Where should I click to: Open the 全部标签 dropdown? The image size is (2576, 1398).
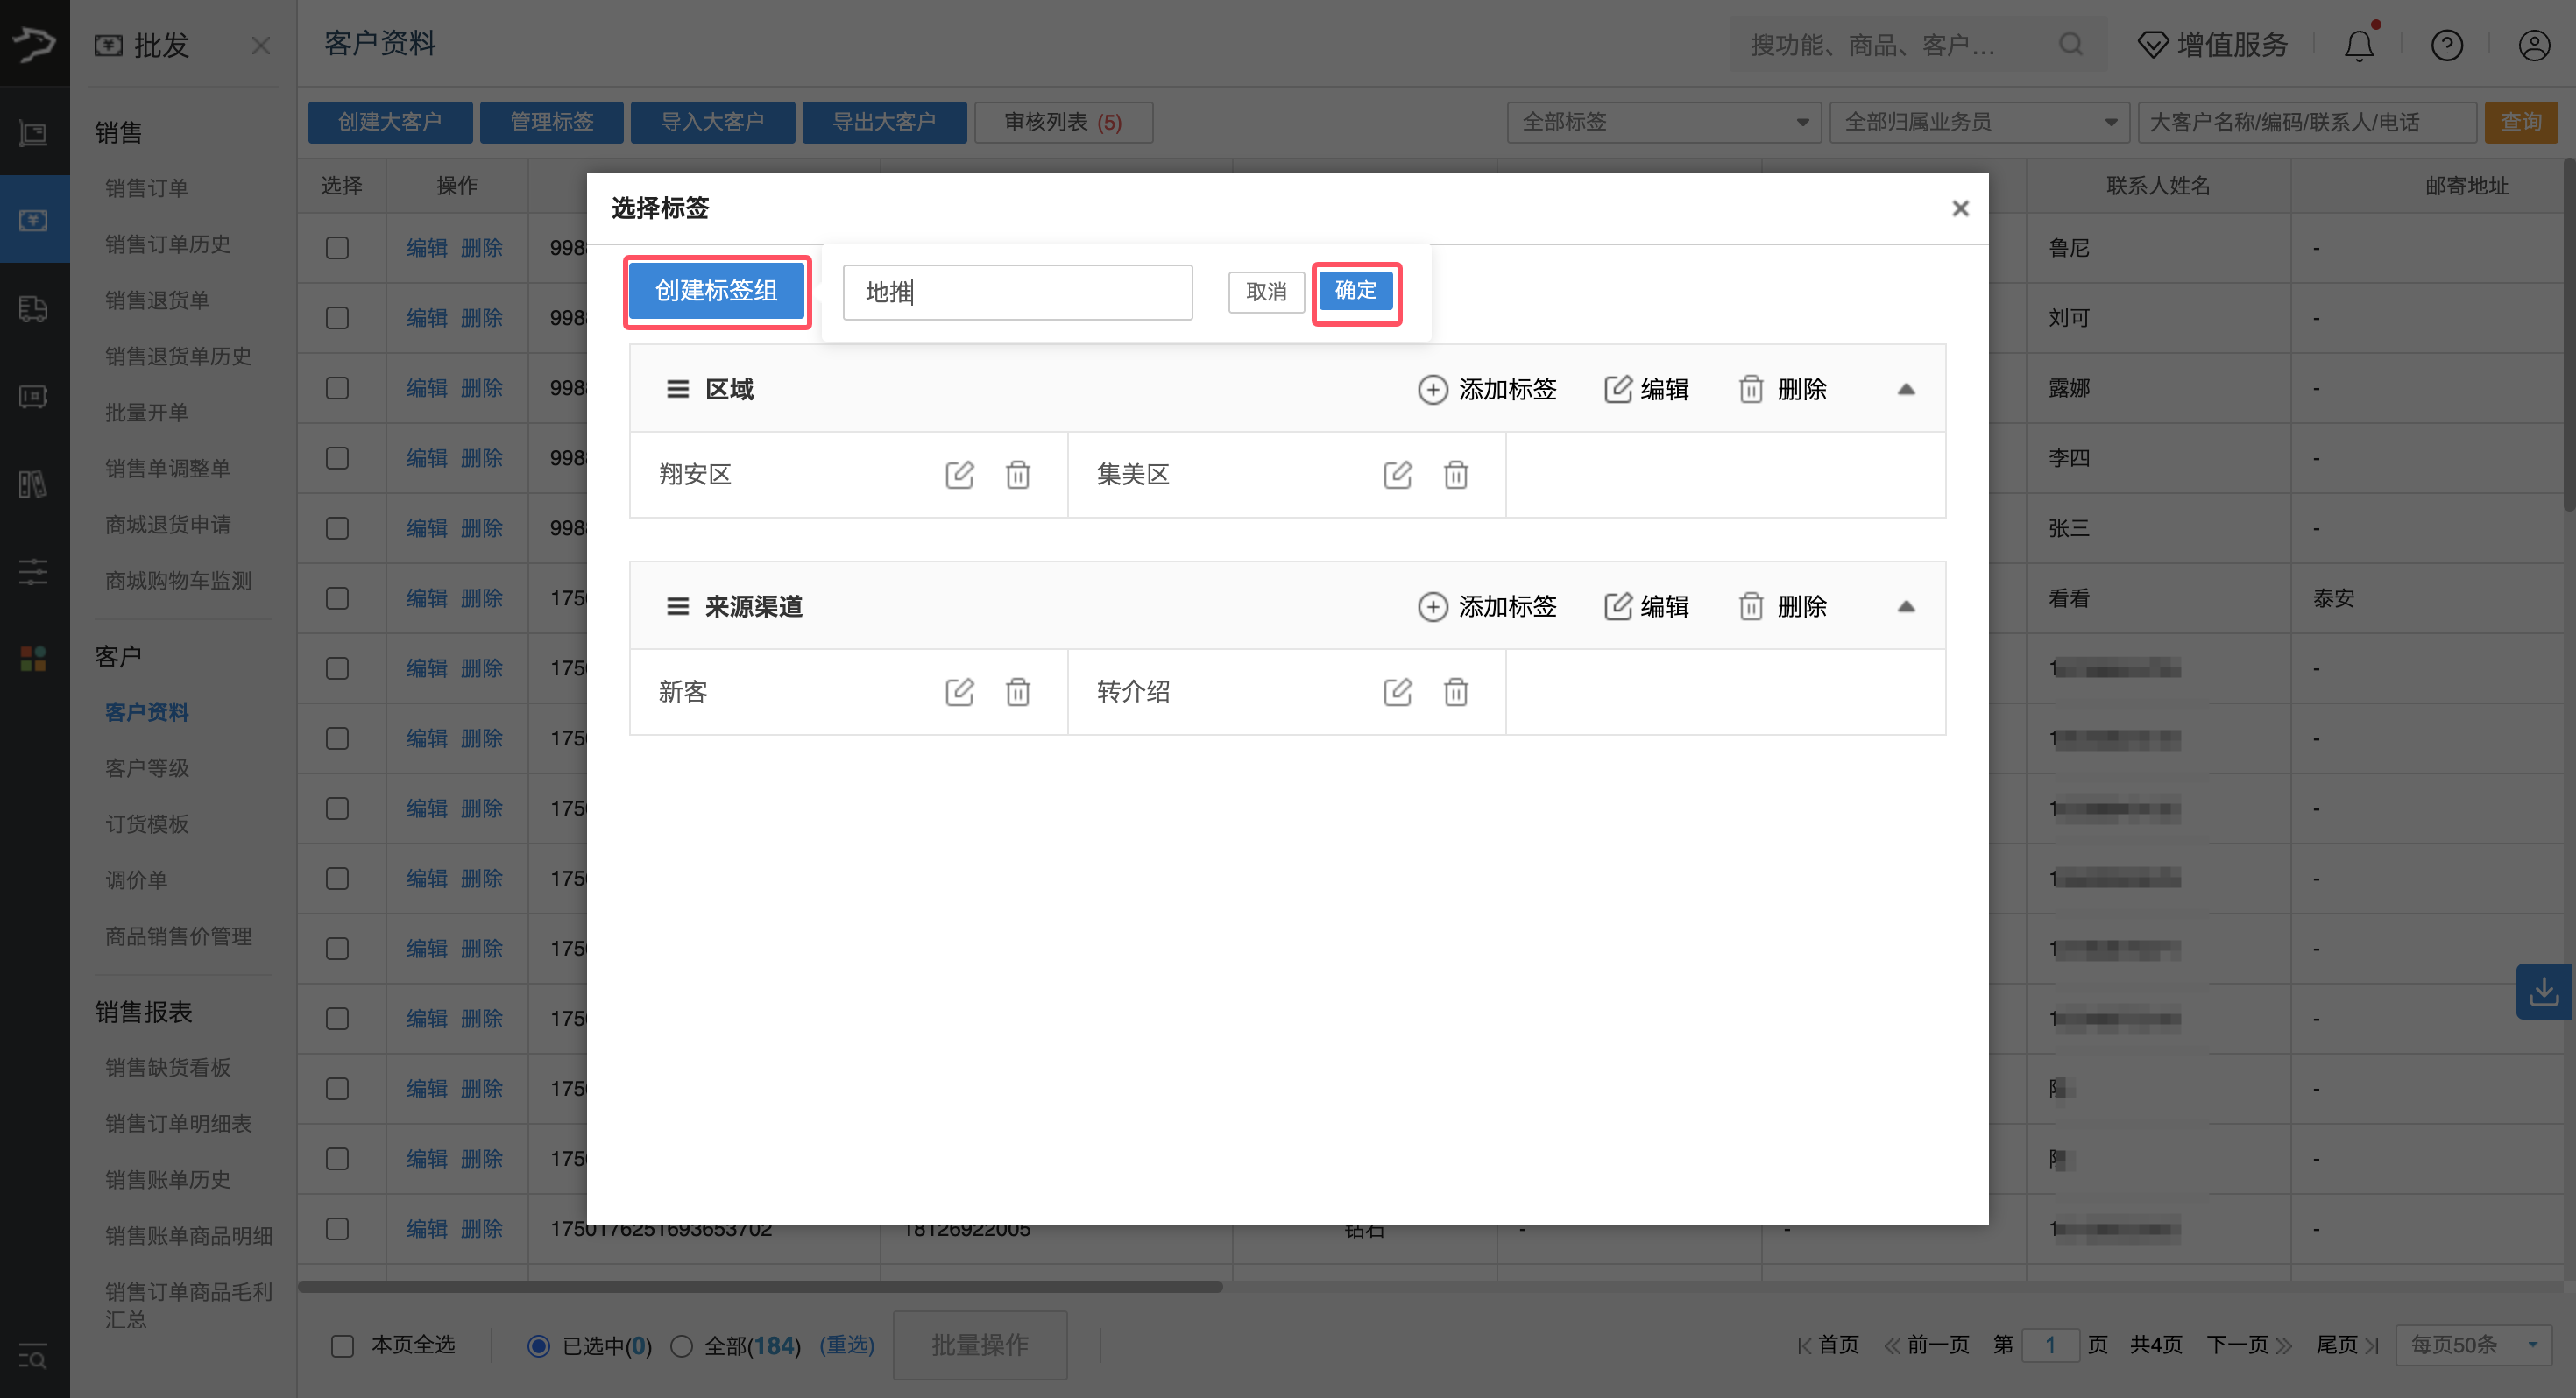pyautogui.click(x=1663, y=121)
